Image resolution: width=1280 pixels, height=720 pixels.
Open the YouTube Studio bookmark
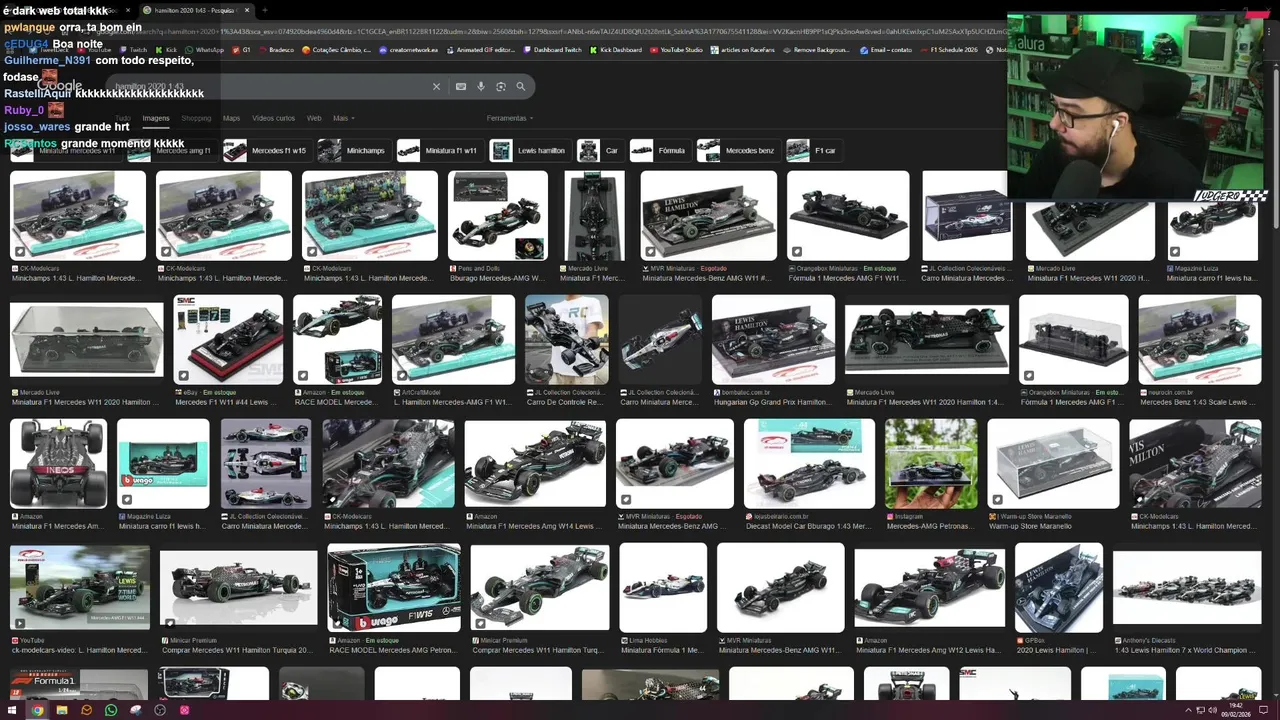[x=676, y=50]
